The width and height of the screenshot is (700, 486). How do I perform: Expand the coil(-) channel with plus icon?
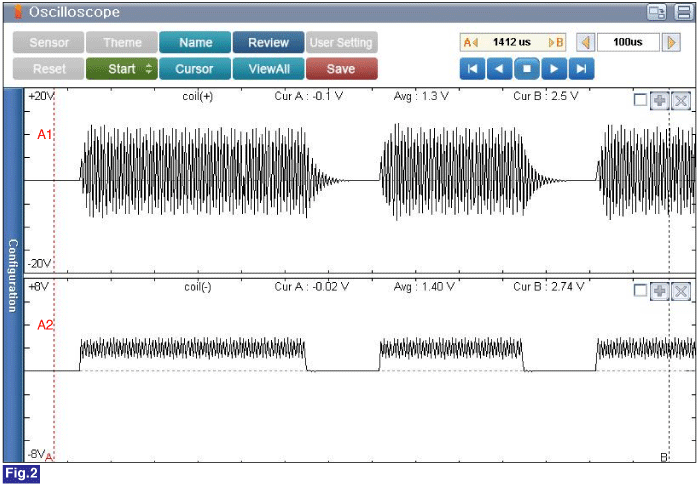[659, 292]
